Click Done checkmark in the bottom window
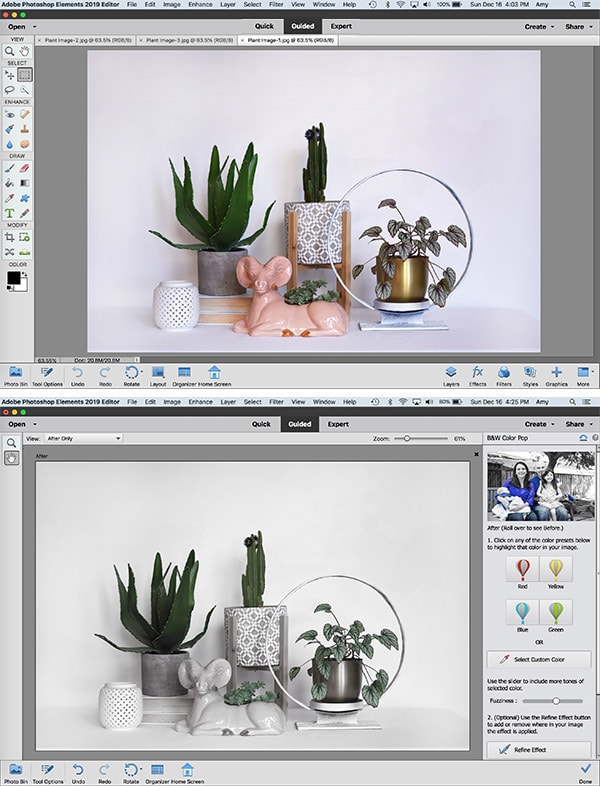 [585, 771]
